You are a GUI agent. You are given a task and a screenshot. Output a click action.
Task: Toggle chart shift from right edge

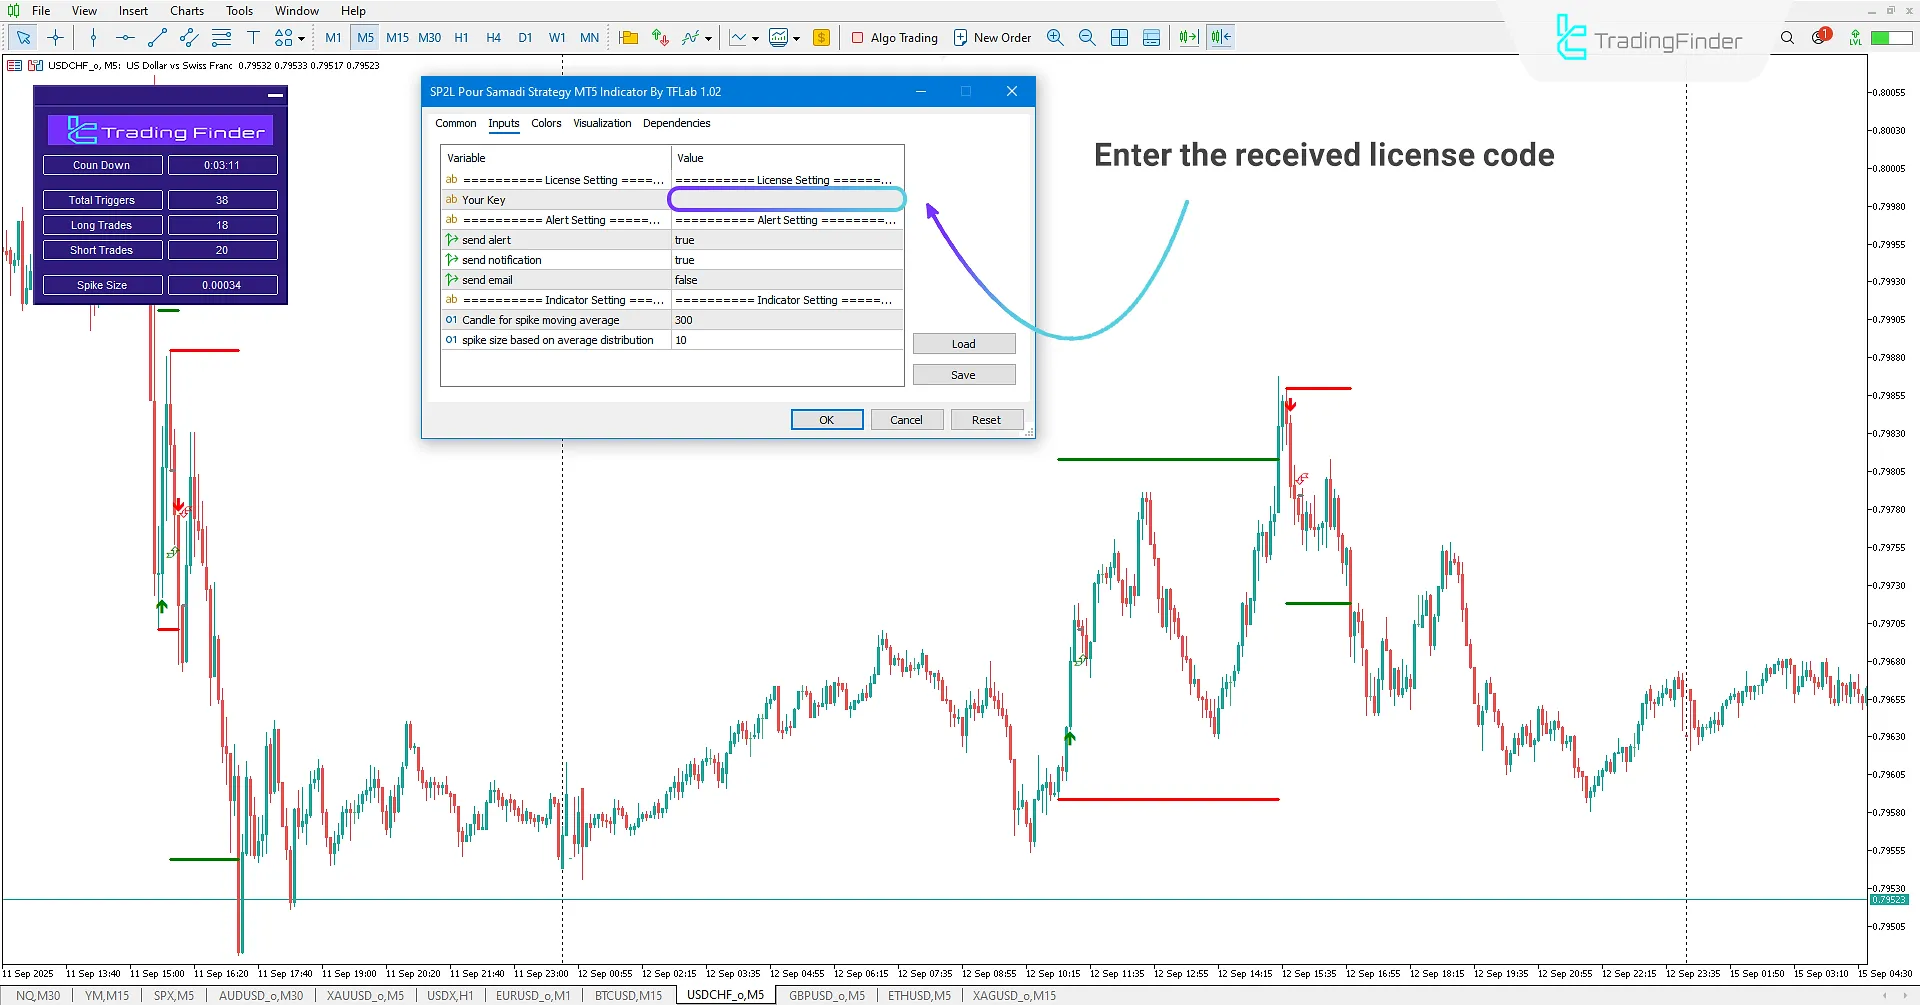(x=1219, y=37)
